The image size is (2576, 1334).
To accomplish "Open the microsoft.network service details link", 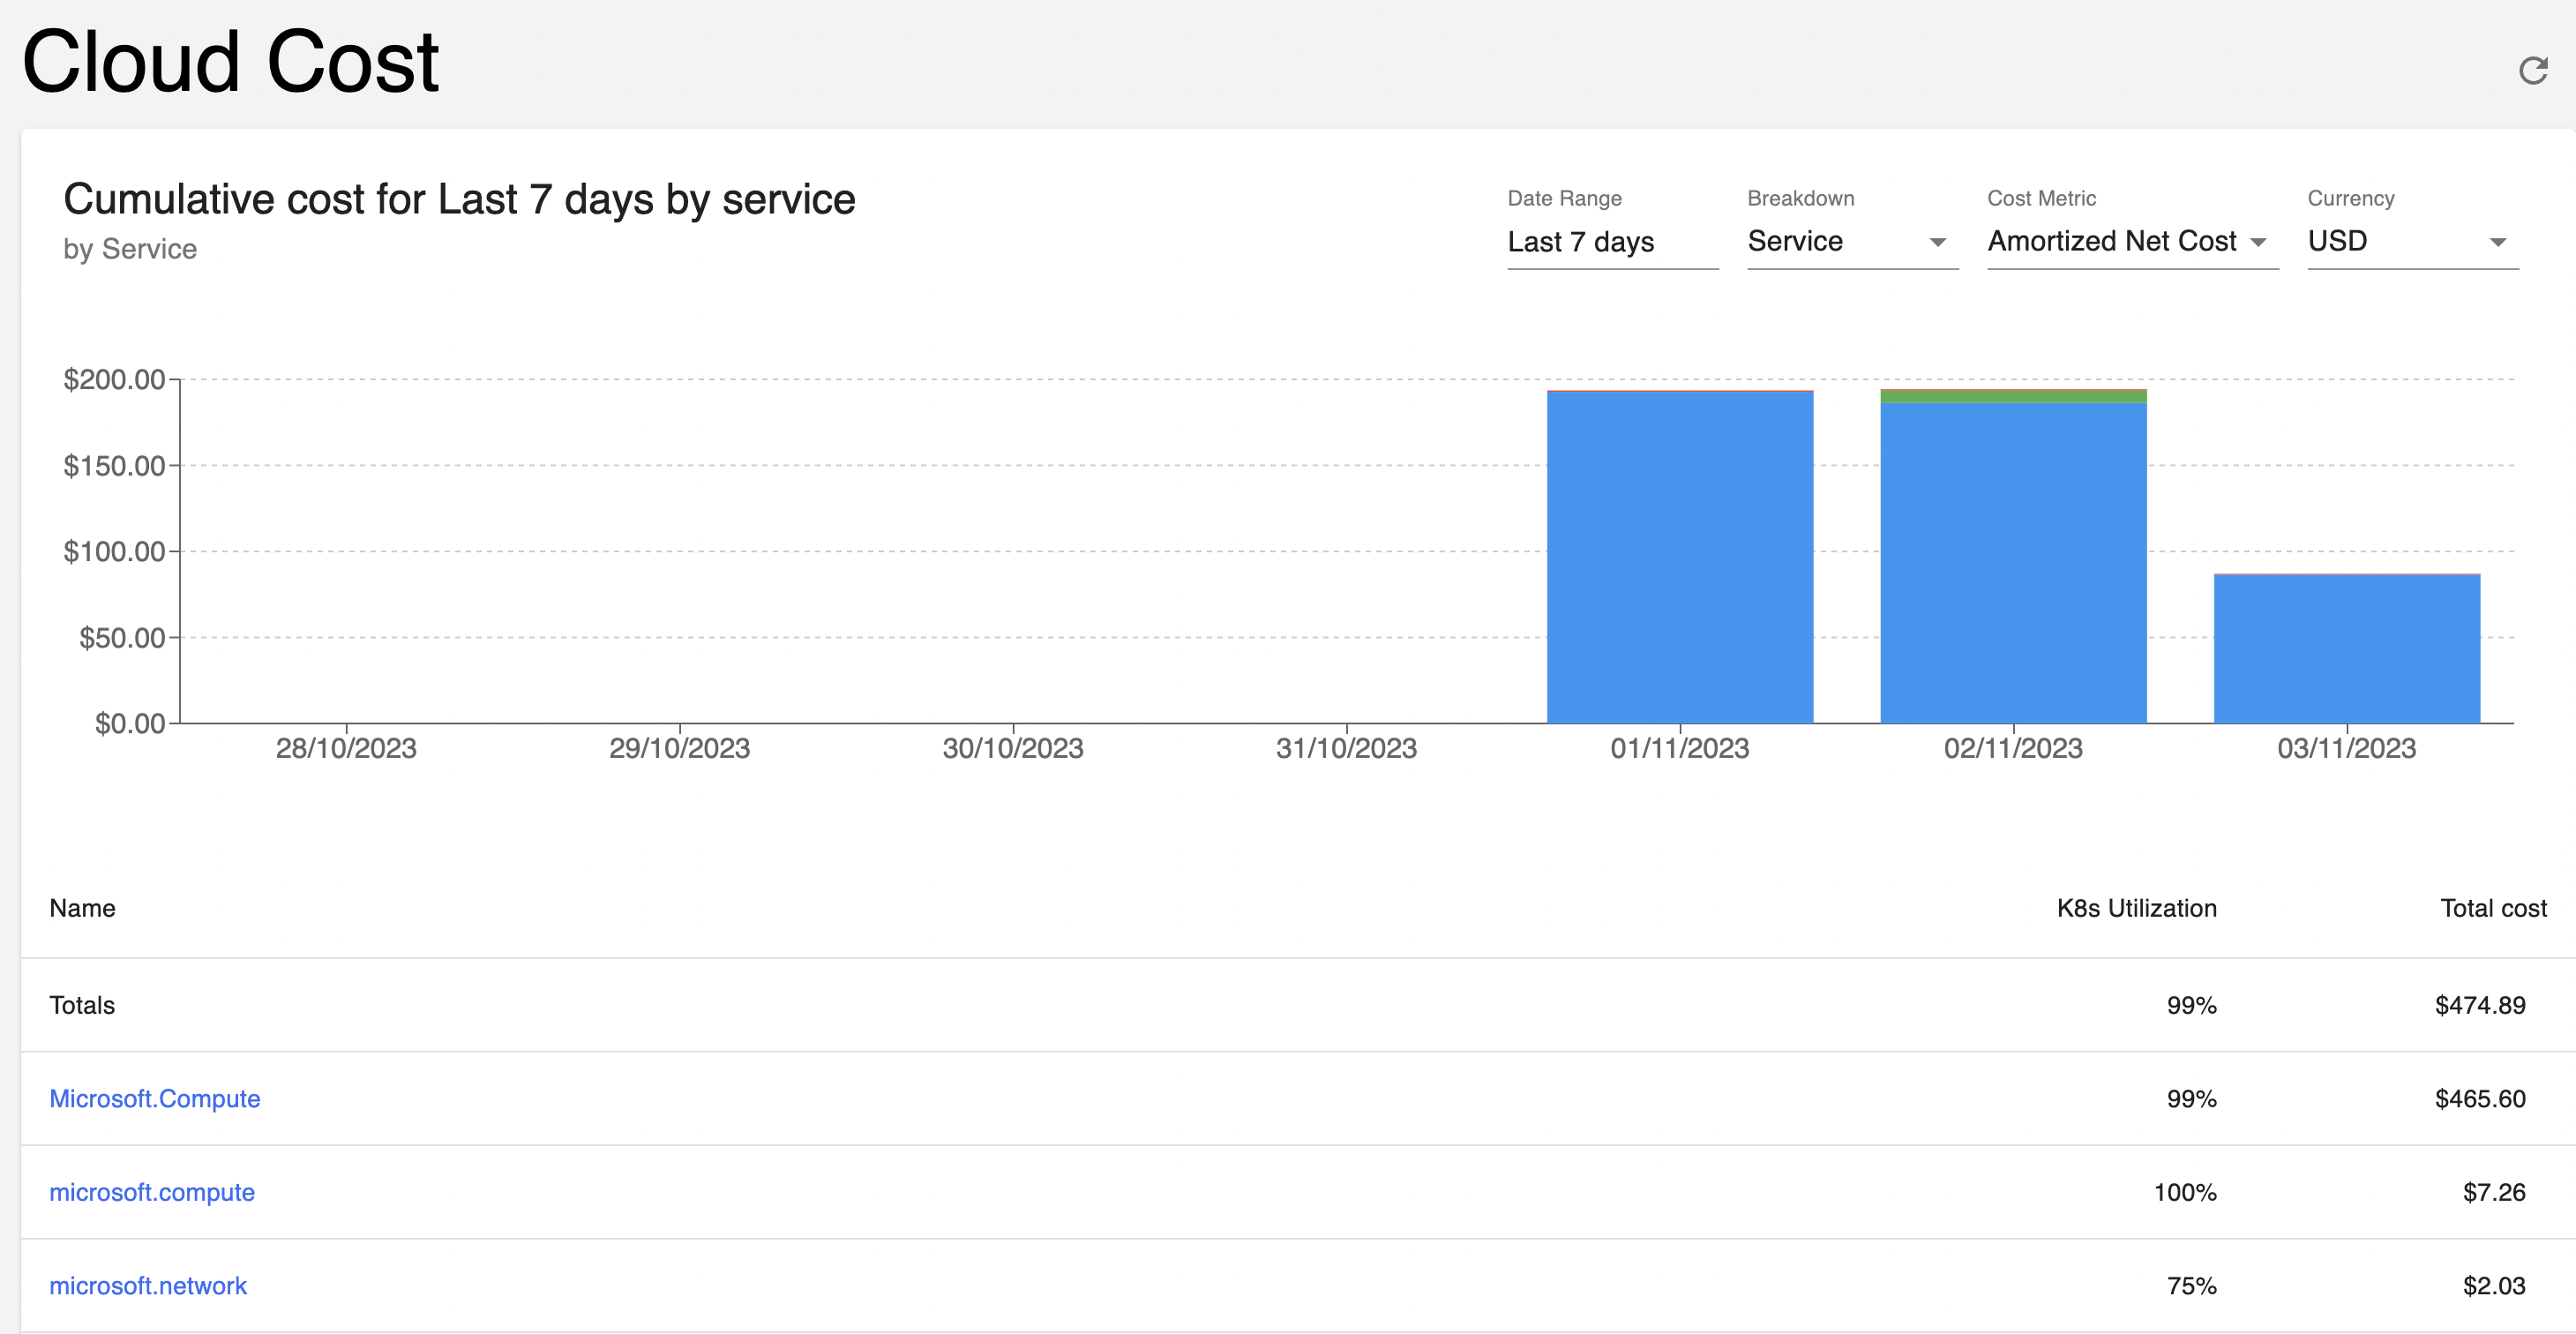I will [148, 1285].
